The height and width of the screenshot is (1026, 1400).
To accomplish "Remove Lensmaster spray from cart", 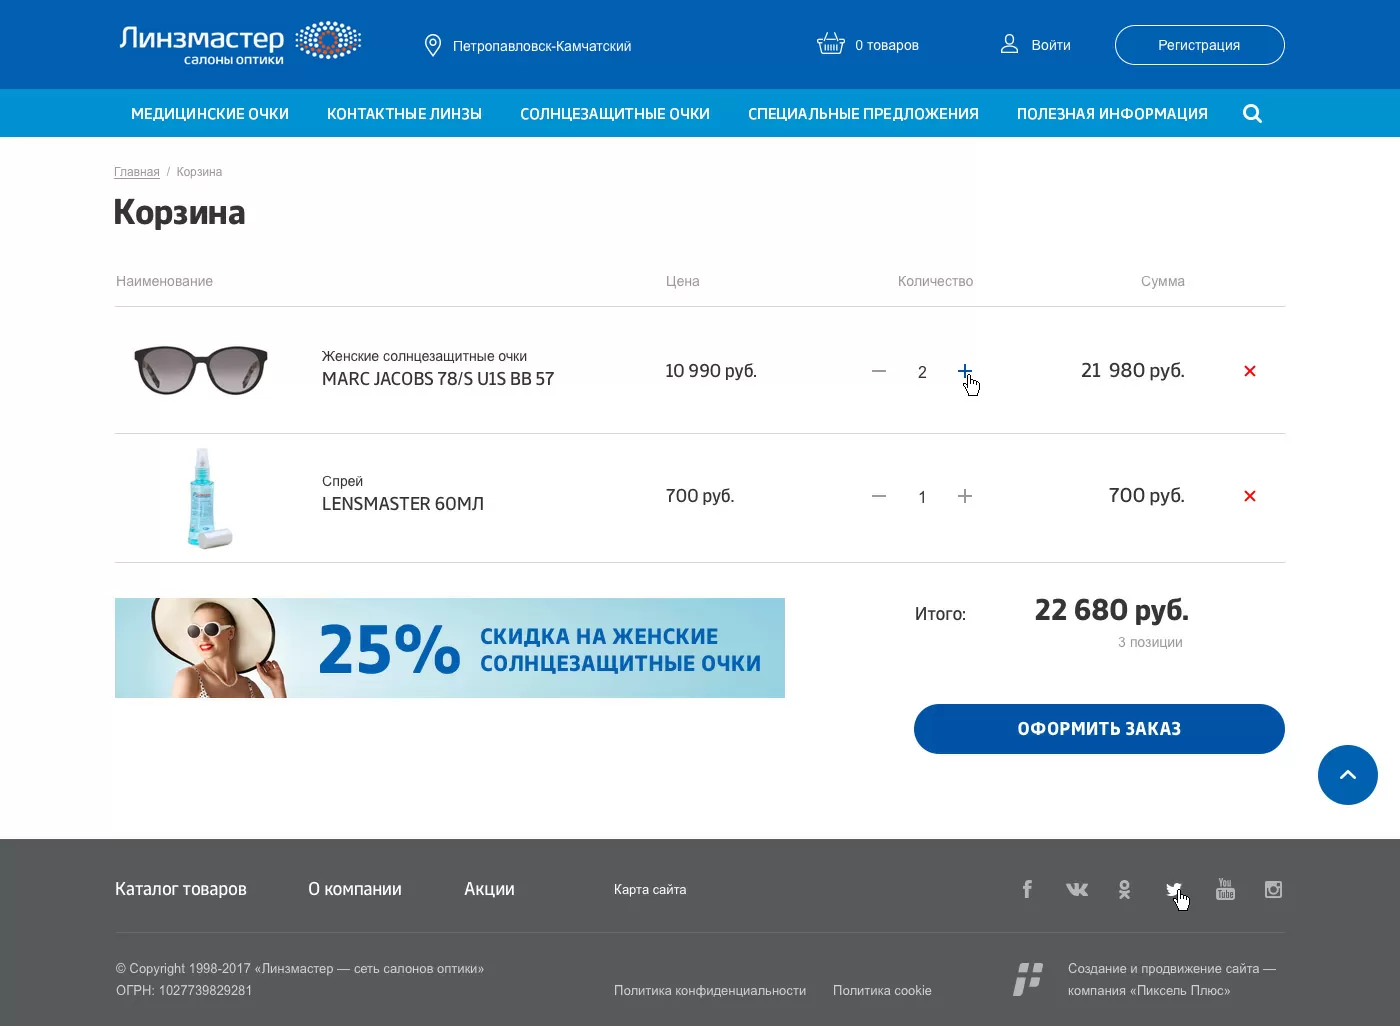I will (x=1250, y=496).
